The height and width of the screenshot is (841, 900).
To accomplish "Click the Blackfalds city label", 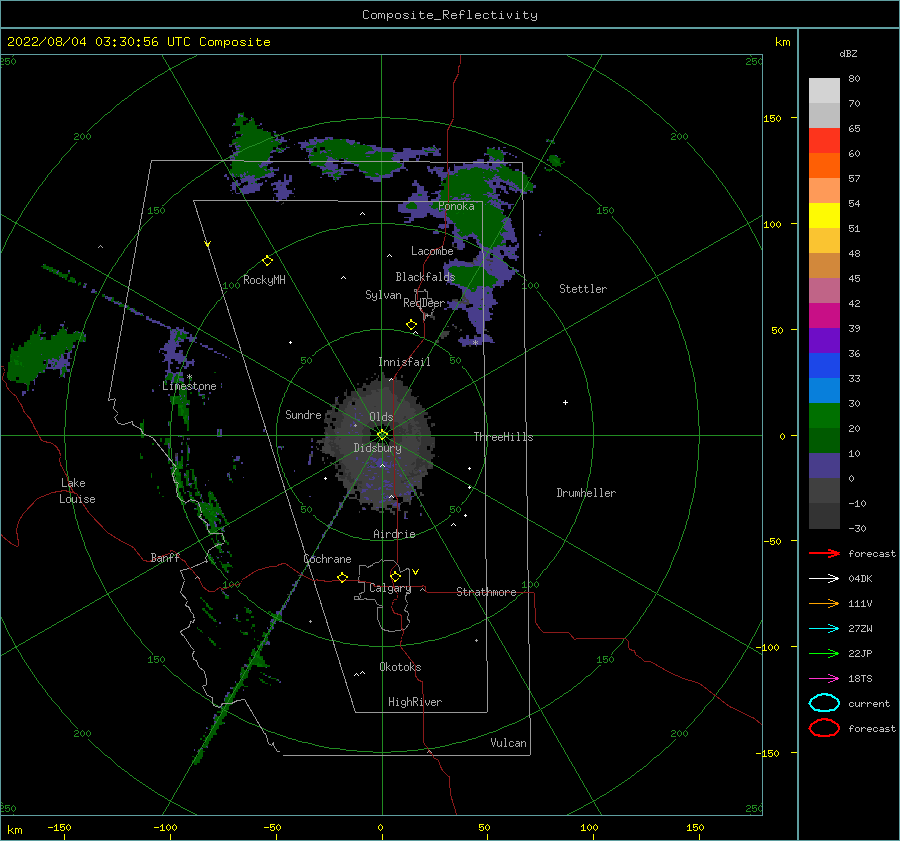I will 425,277.
